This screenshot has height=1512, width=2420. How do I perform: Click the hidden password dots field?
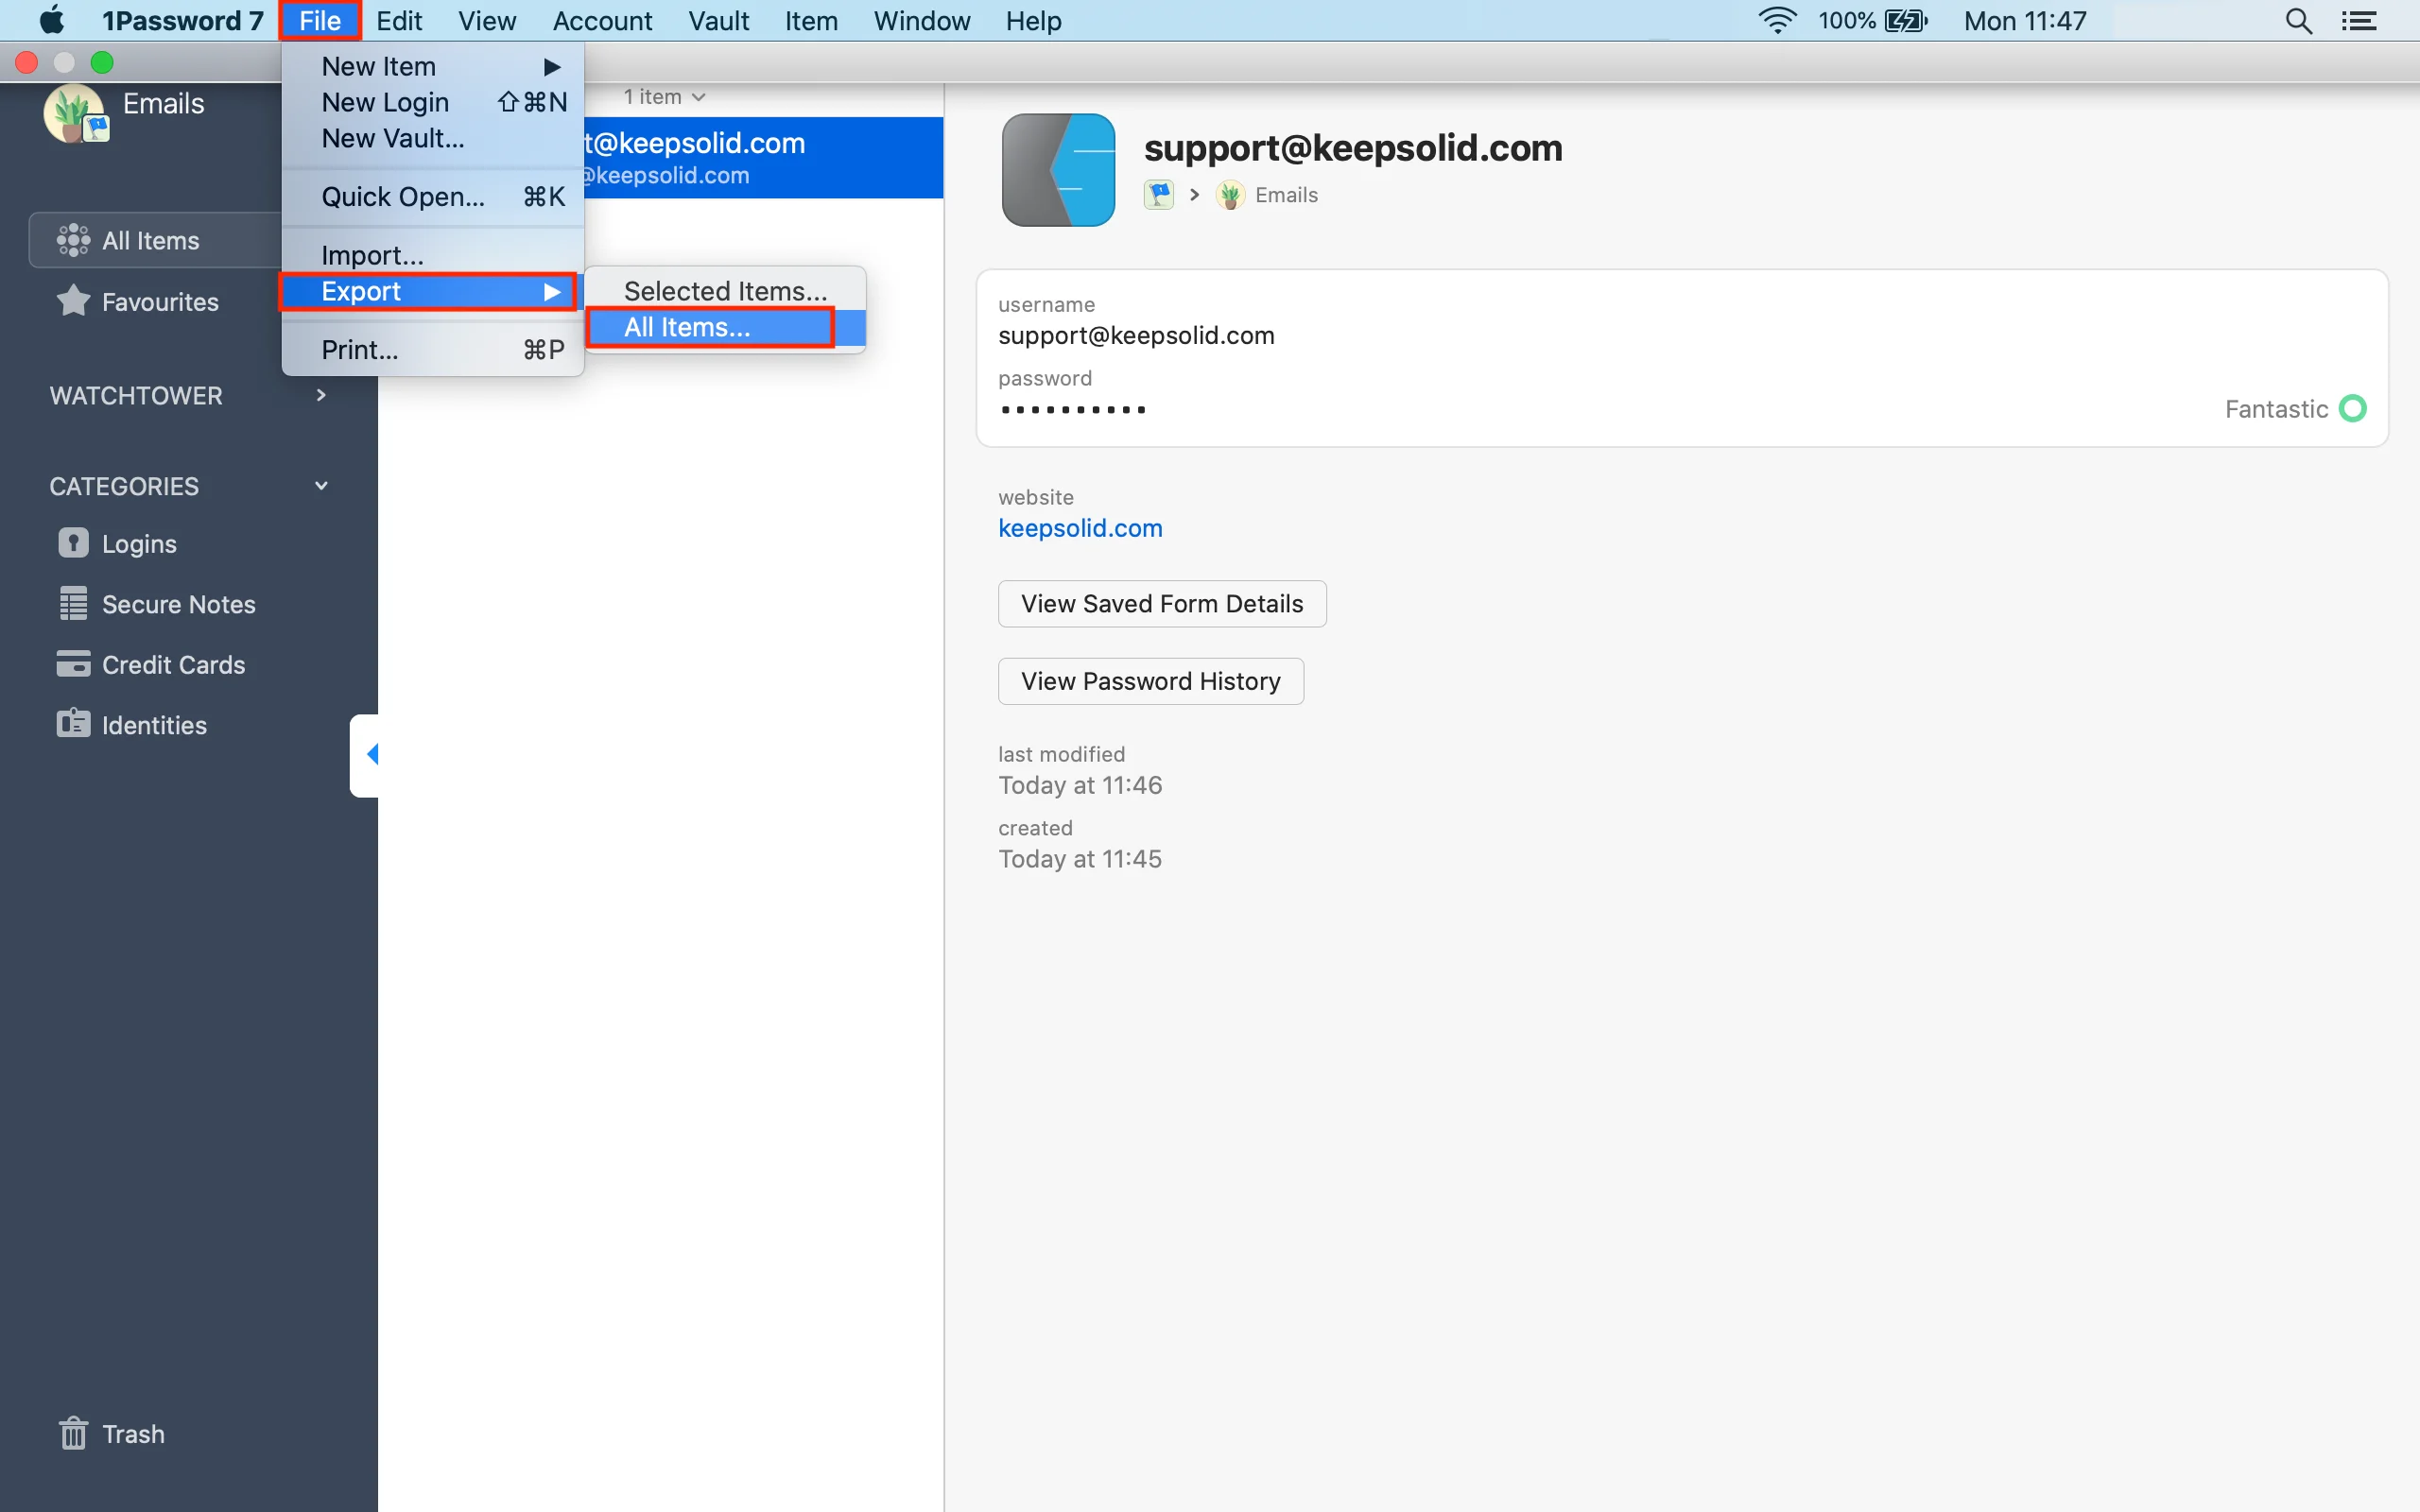click(x=1073, y=410)
